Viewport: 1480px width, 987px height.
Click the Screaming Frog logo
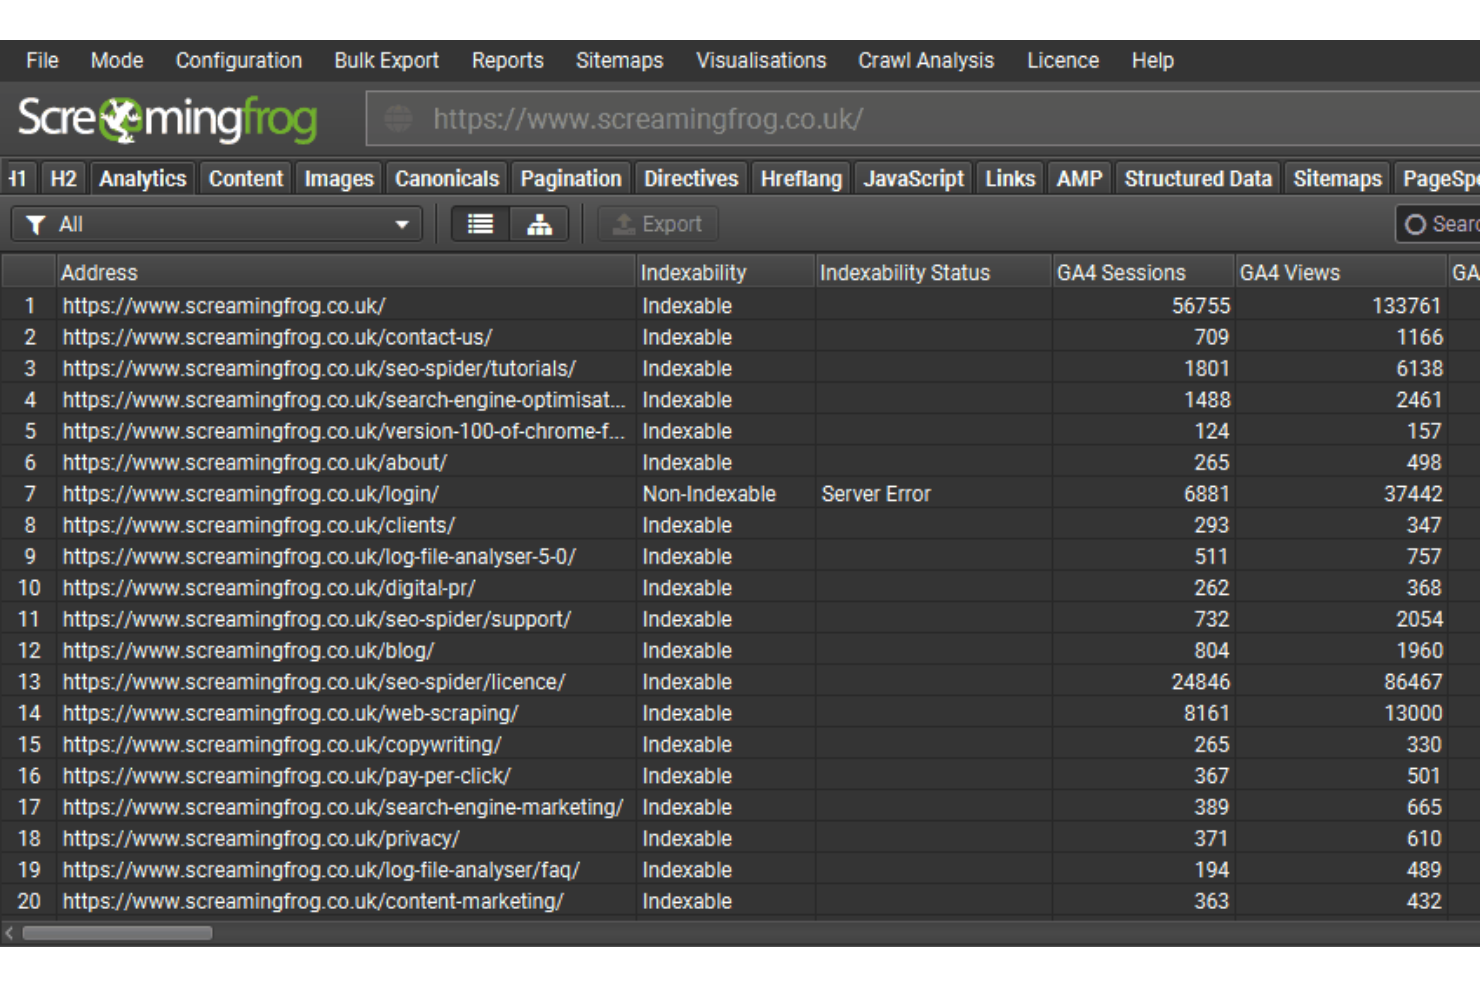[168, 119]
